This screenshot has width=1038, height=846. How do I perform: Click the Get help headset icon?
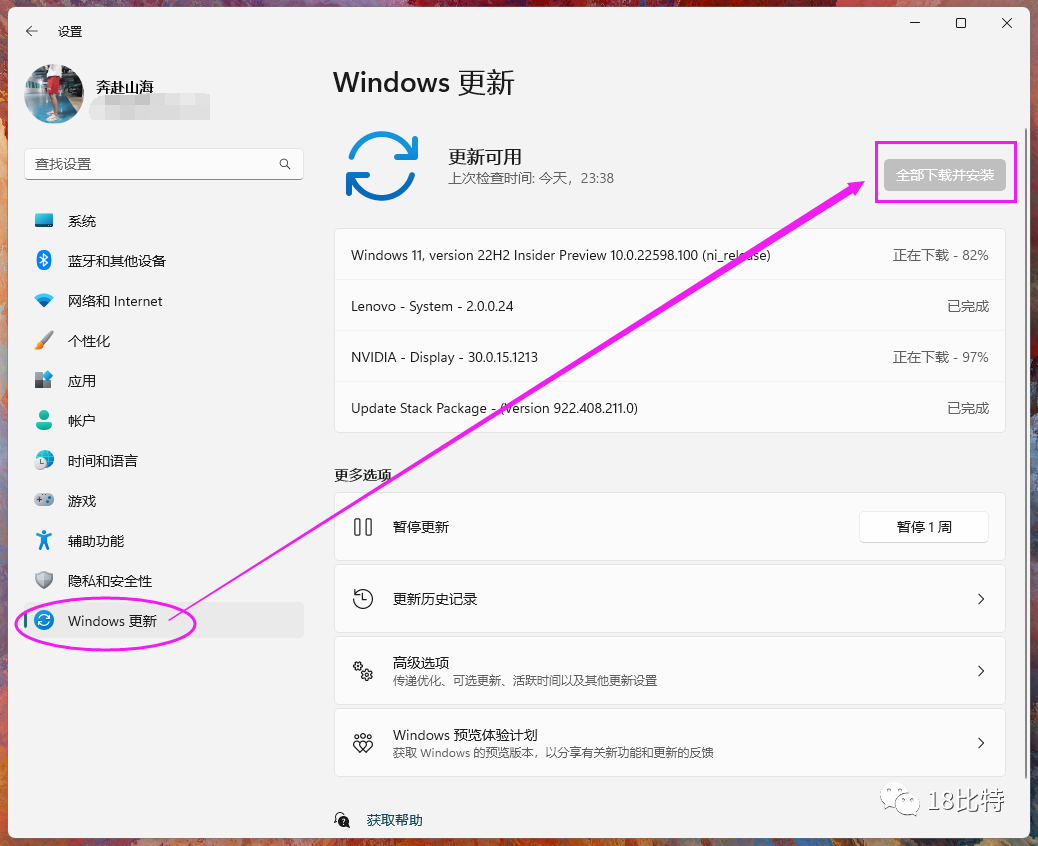[342, 820]
